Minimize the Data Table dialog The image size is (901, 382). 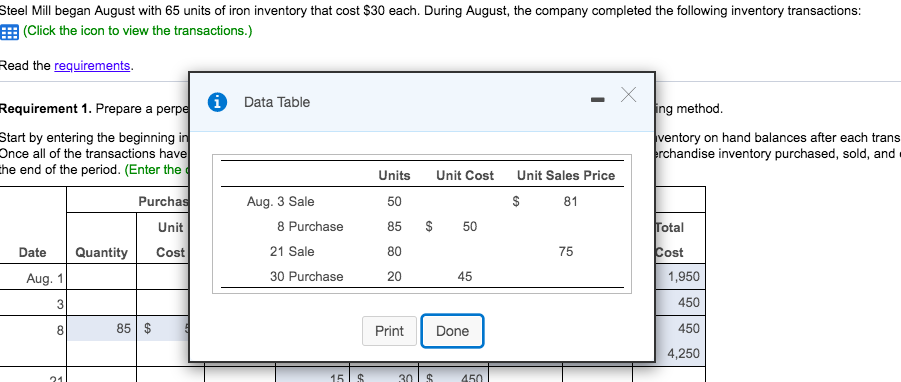click(x=598, y=101)
